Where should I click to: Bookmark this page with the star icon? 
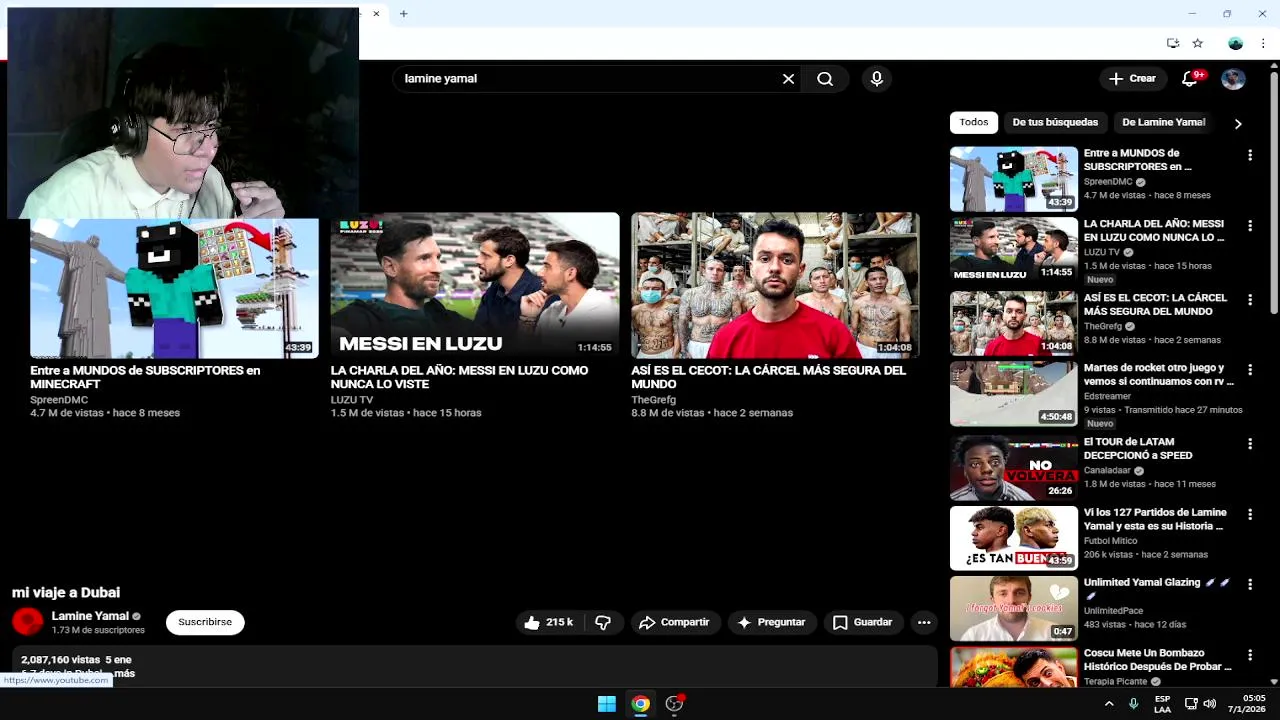pyautogui.click(x=1198, y=43)
